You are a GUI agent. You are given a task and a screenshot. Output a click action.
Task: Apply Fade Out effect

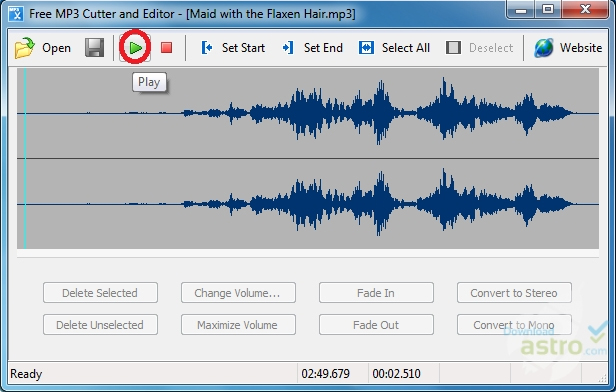[x=376, y=324]
